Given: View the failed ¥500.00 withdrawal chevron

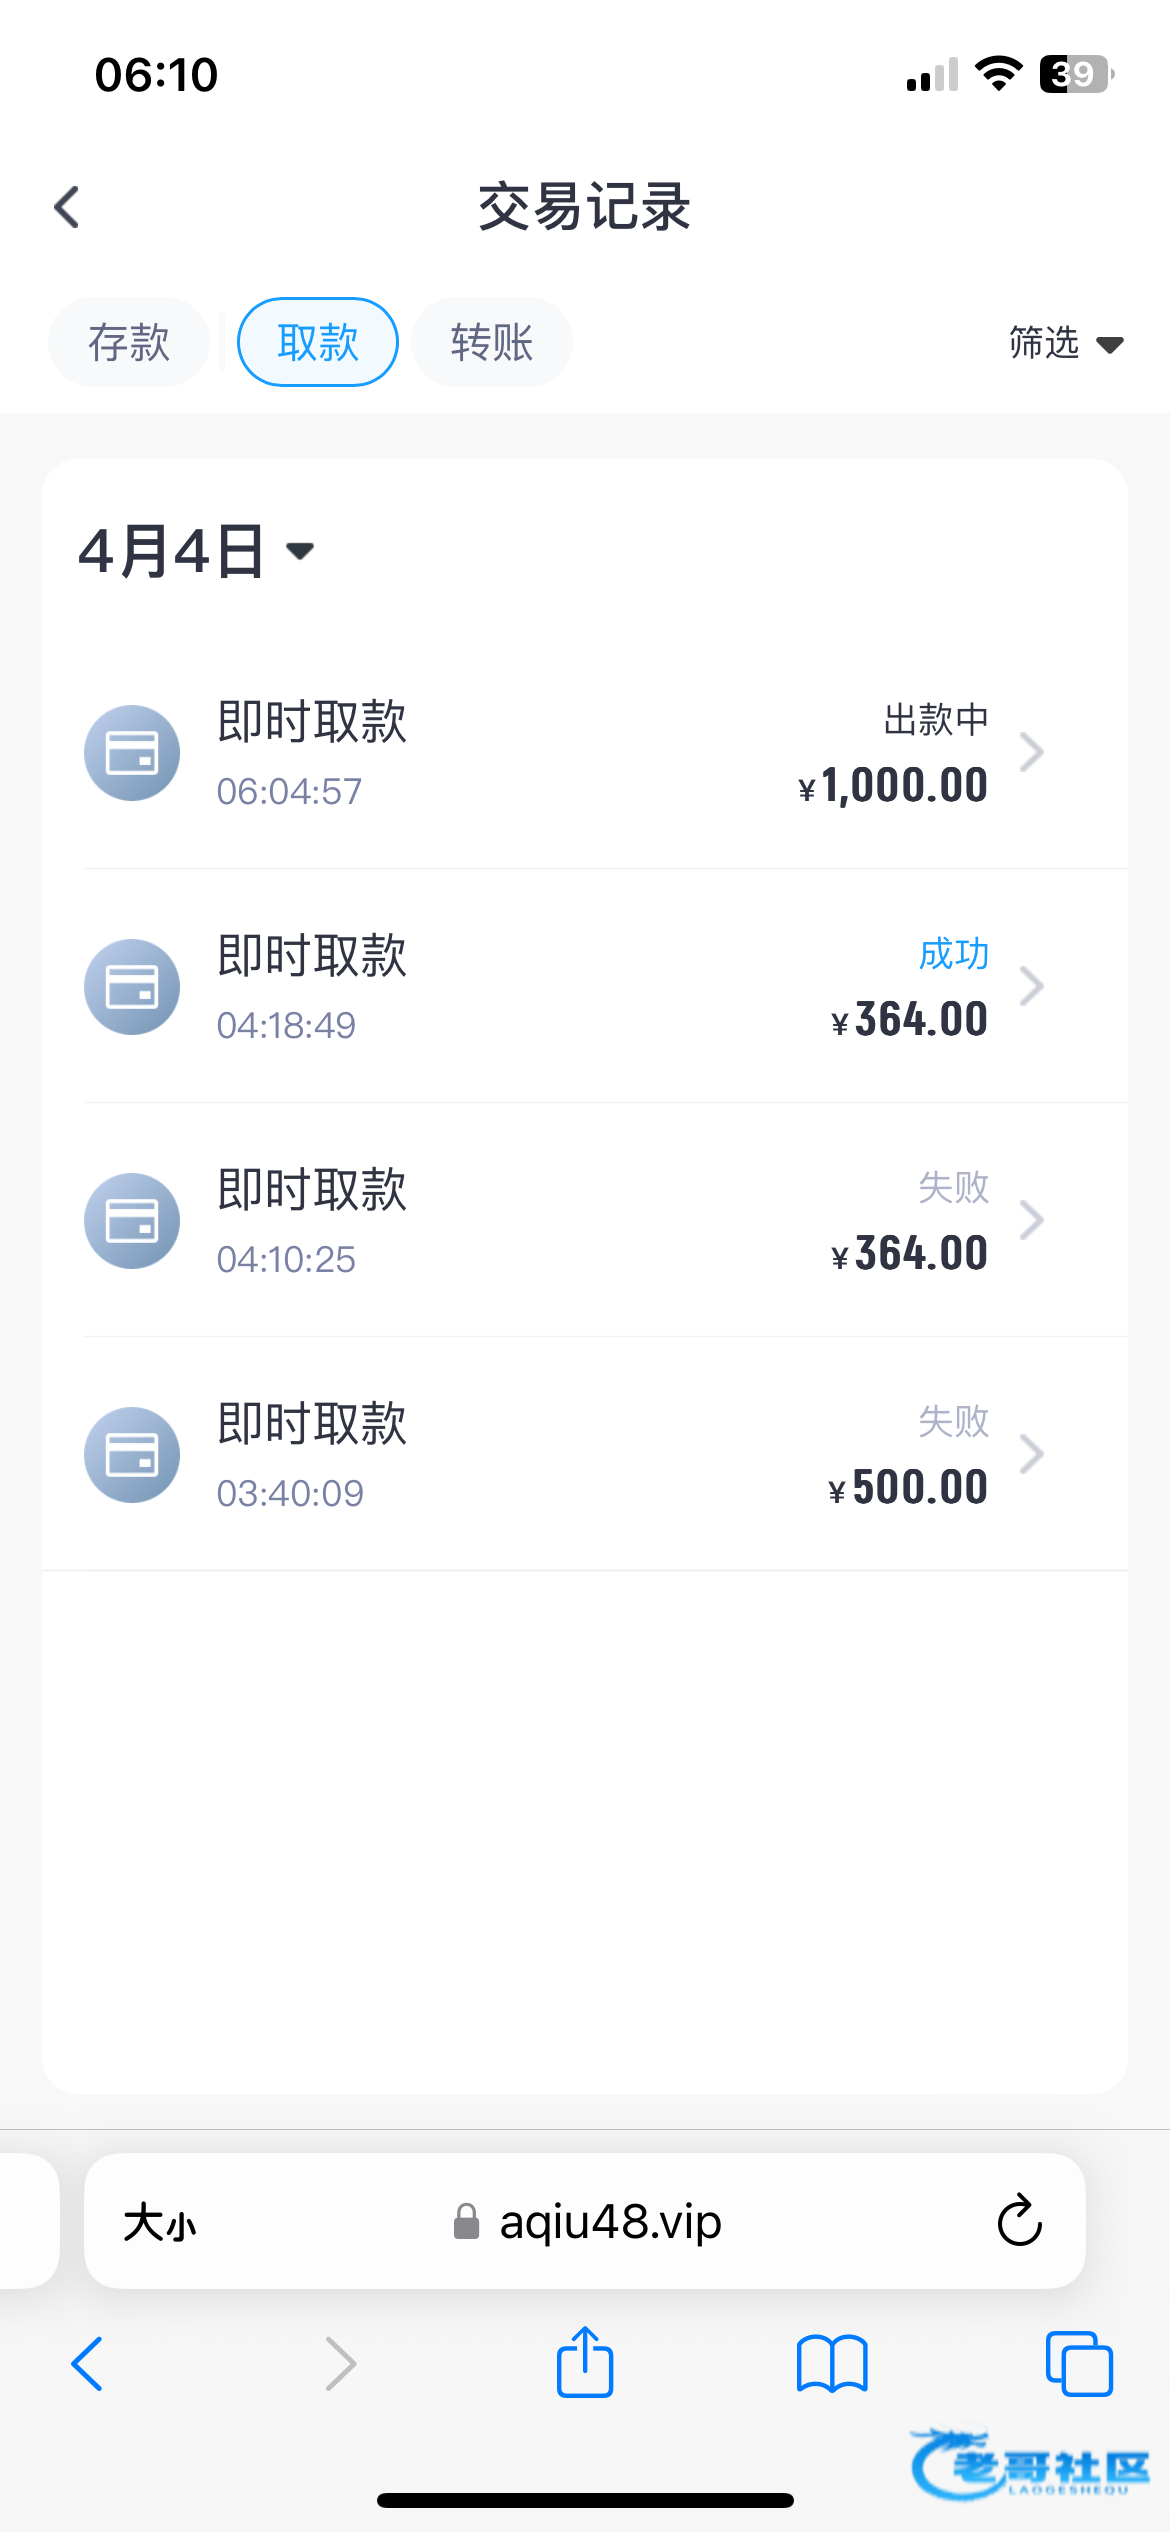Looking at the screenshot, I should coord(1031,1454).
